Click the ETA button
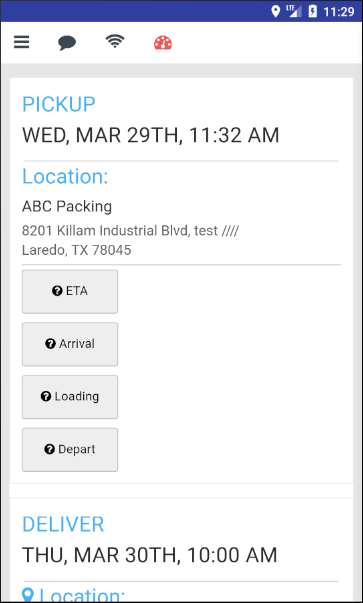 point(70,292)
